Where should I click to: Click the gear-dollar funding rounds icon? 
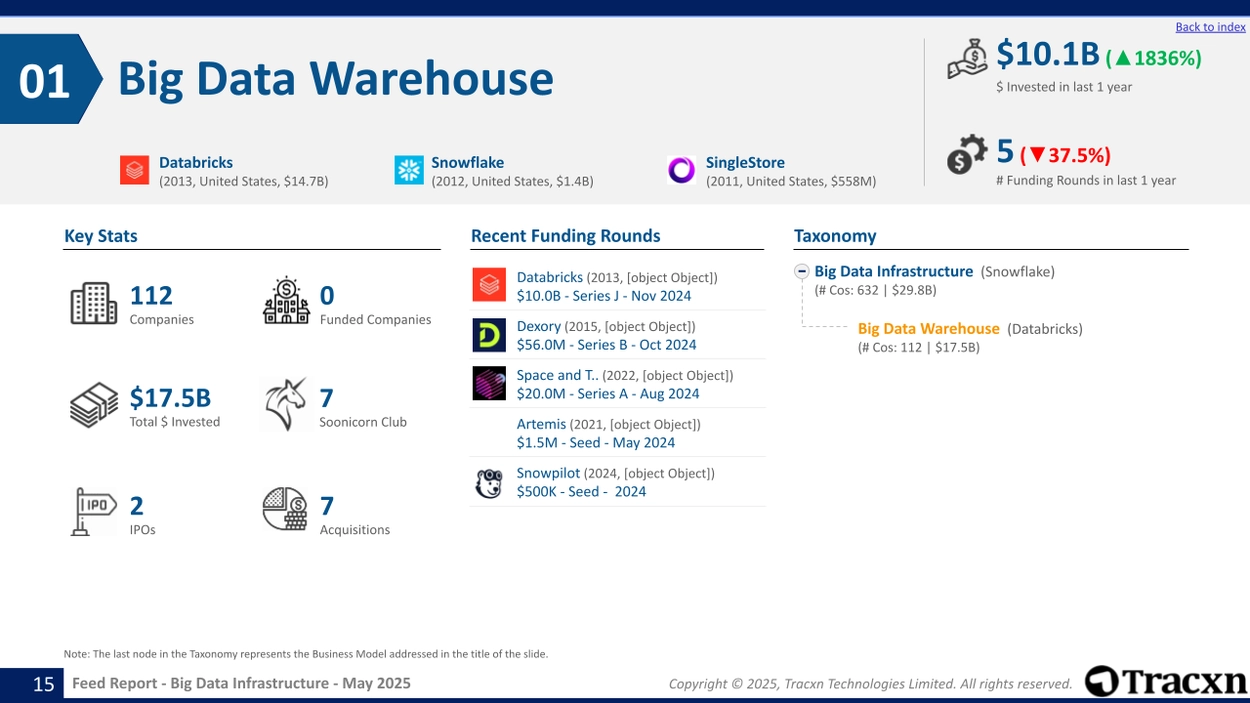coord(967,155)
